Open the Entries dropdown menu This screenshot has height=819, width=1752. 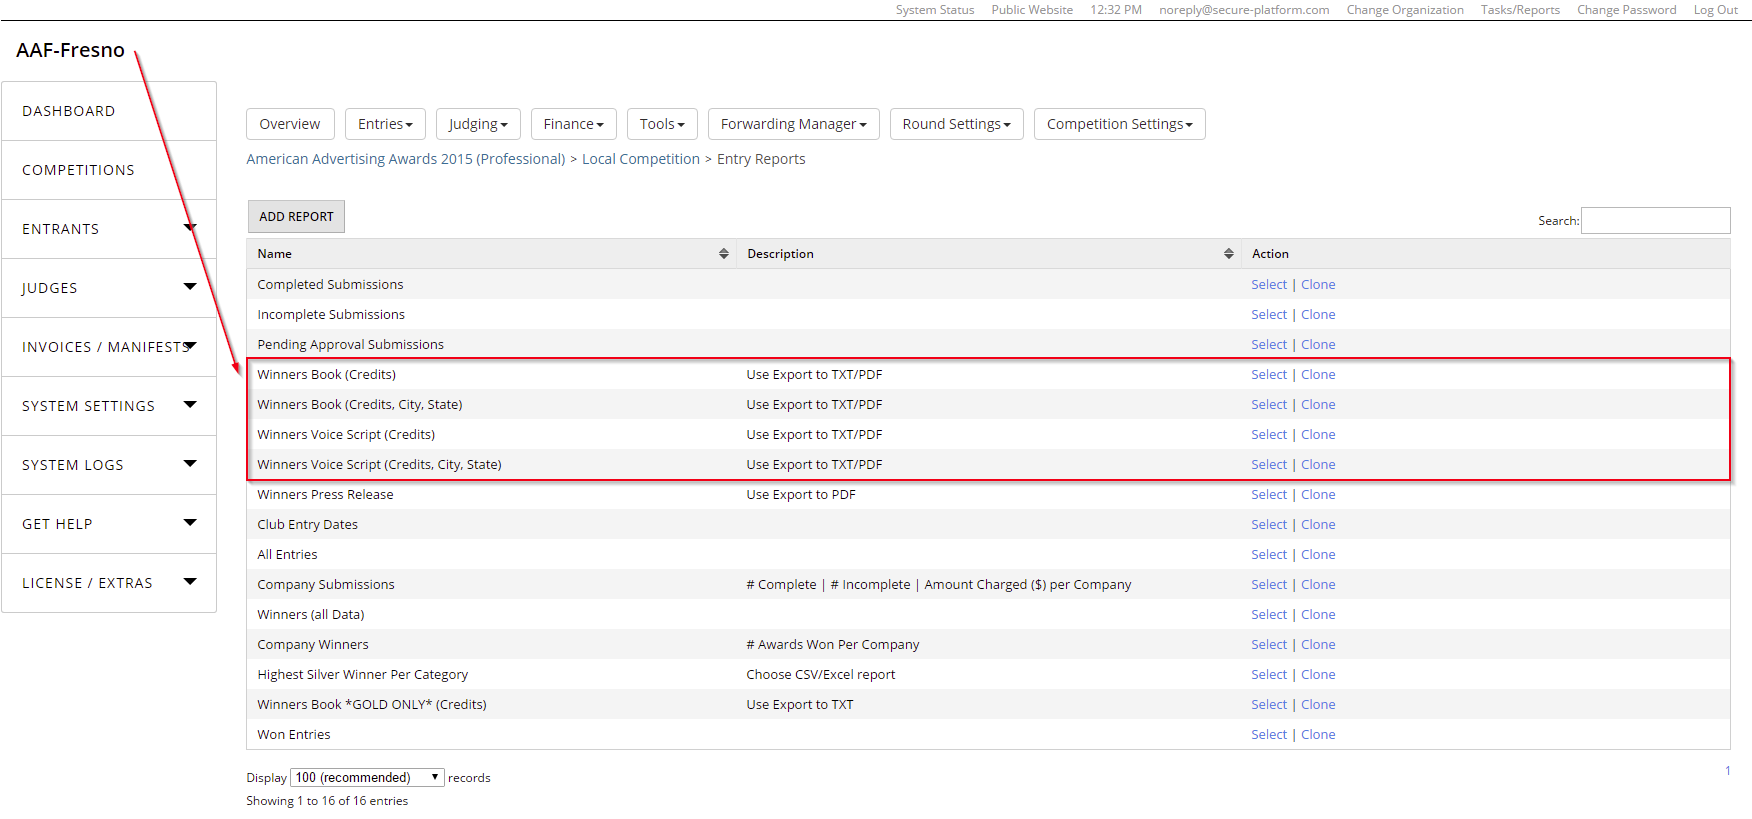(x=385, y=124)
